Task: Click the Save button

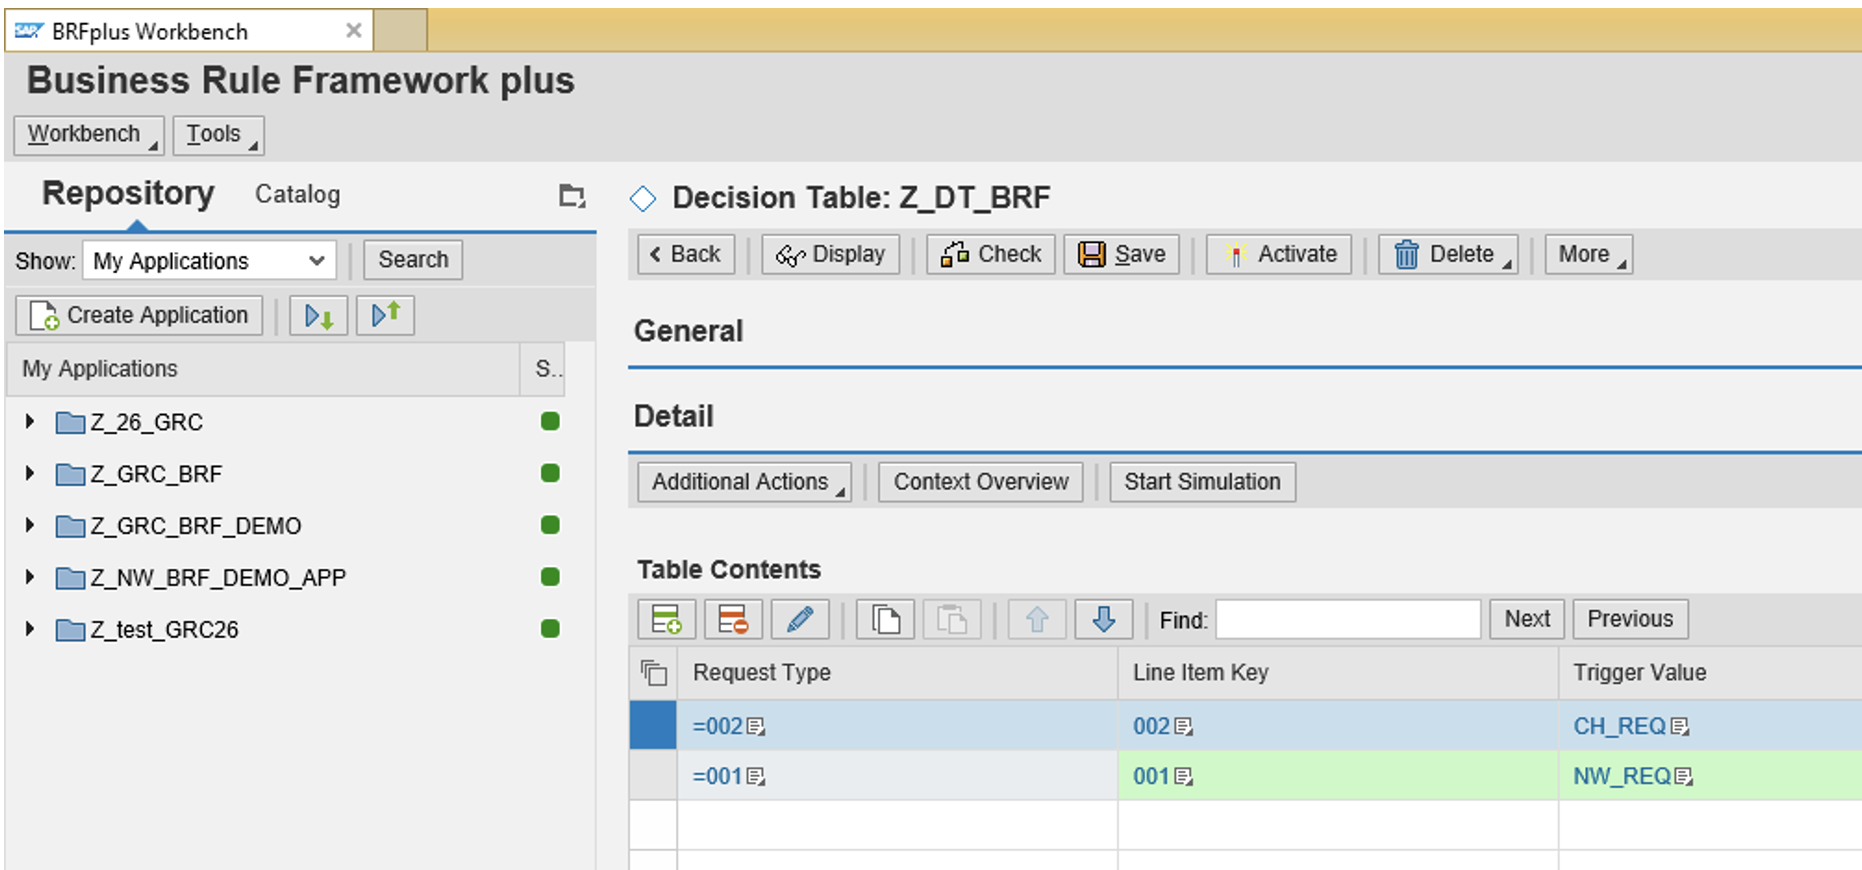Action: point(1122,255)
